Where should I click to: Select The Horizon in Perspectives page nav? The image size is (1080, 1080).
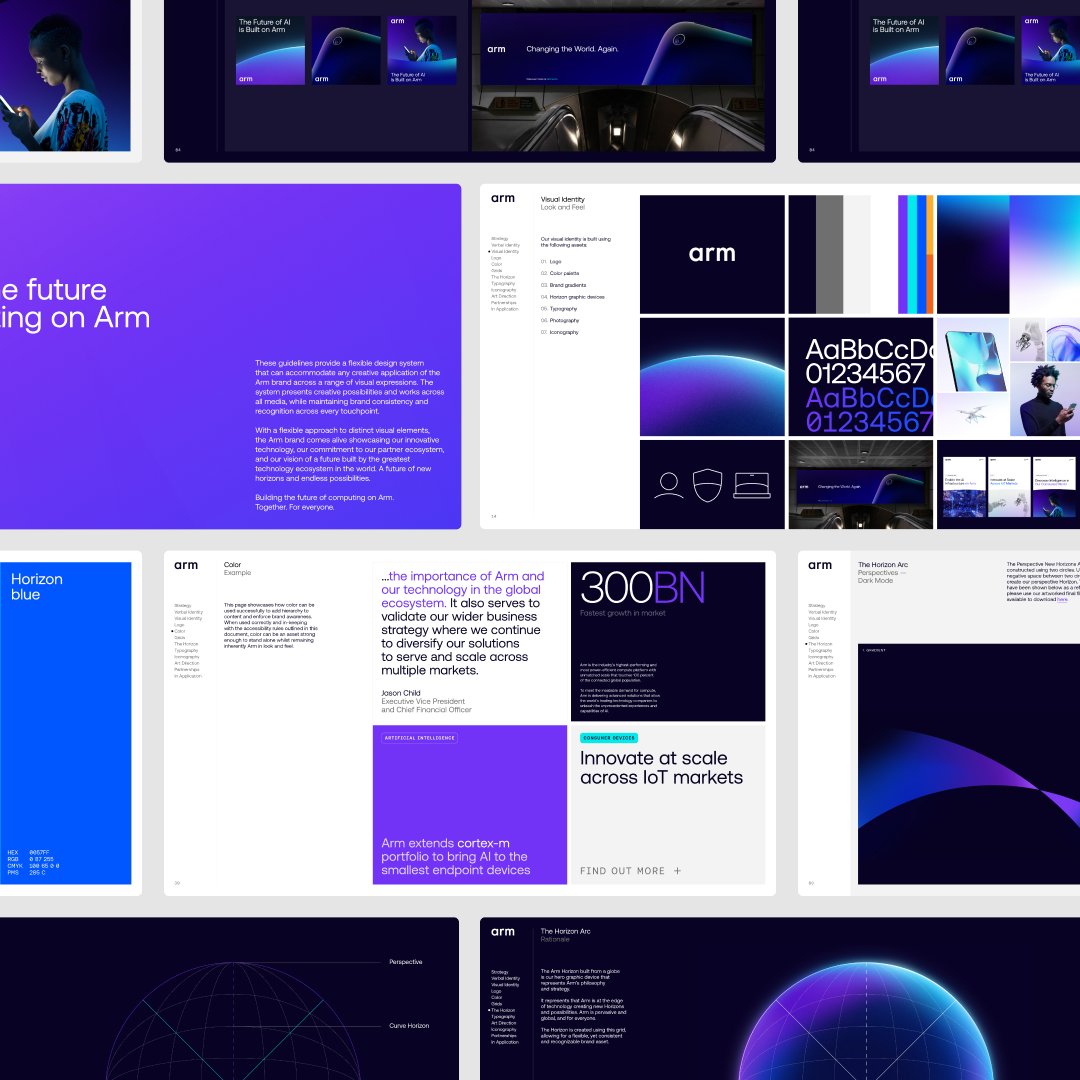pyautogui.click(x=820, y=644)
